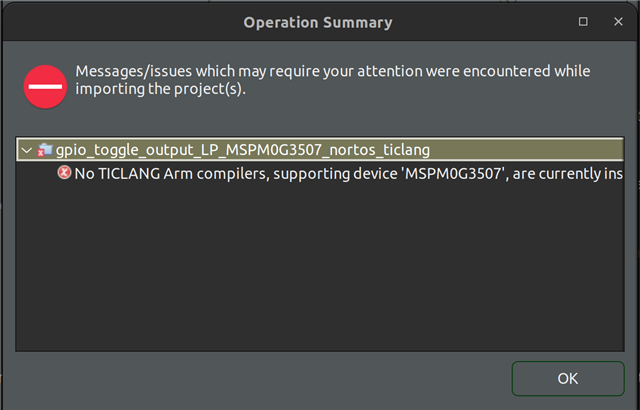This screenshot has width=640, height=410.
Task: Click empty area of the messages list
Action: (320, 265)
